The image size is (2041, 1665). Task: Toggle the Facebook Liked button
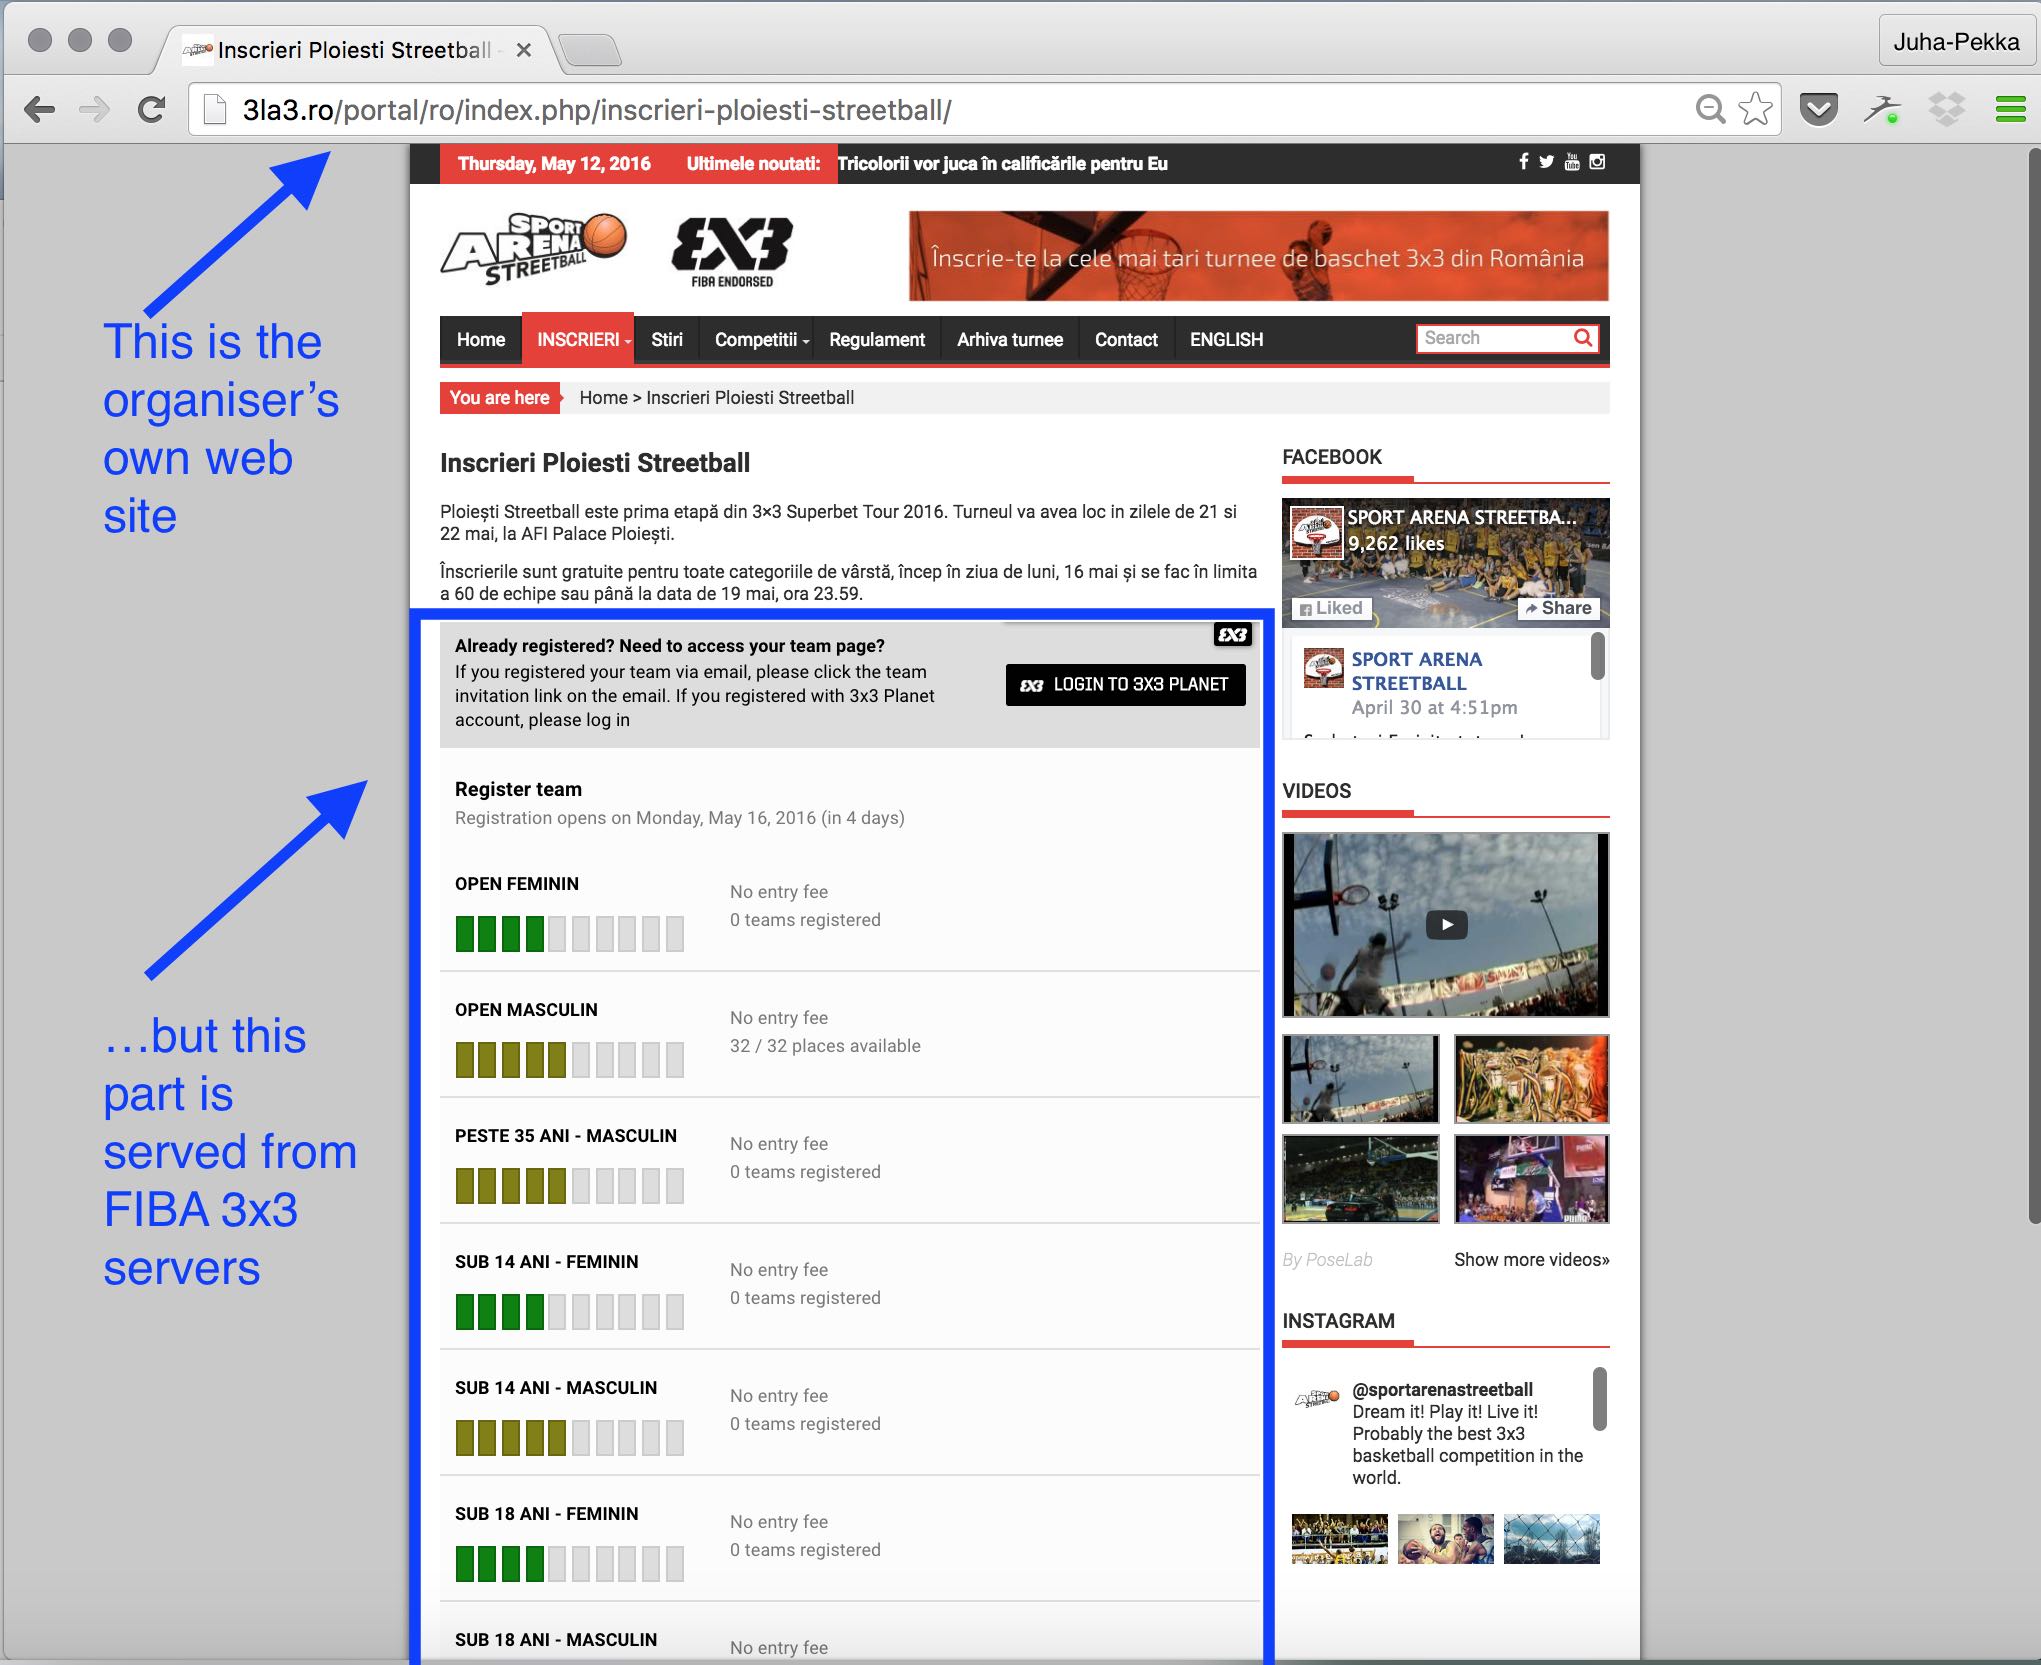pyautogui.click(x=1332, y=608)
